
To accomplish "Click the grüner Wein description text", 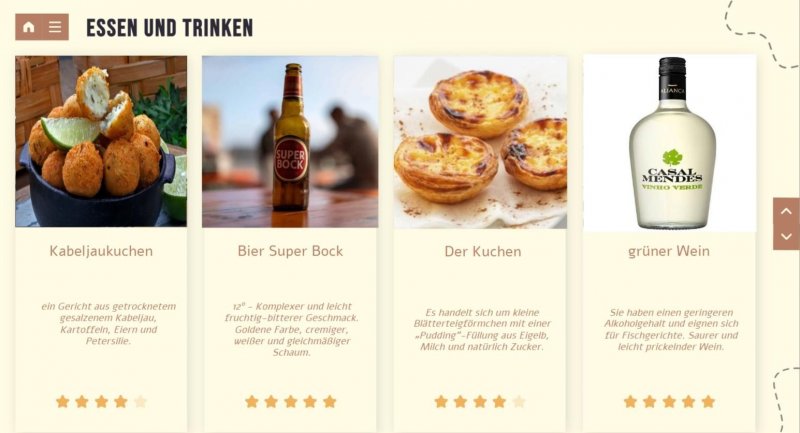I will pyautogui.click(x=671, y=329).
